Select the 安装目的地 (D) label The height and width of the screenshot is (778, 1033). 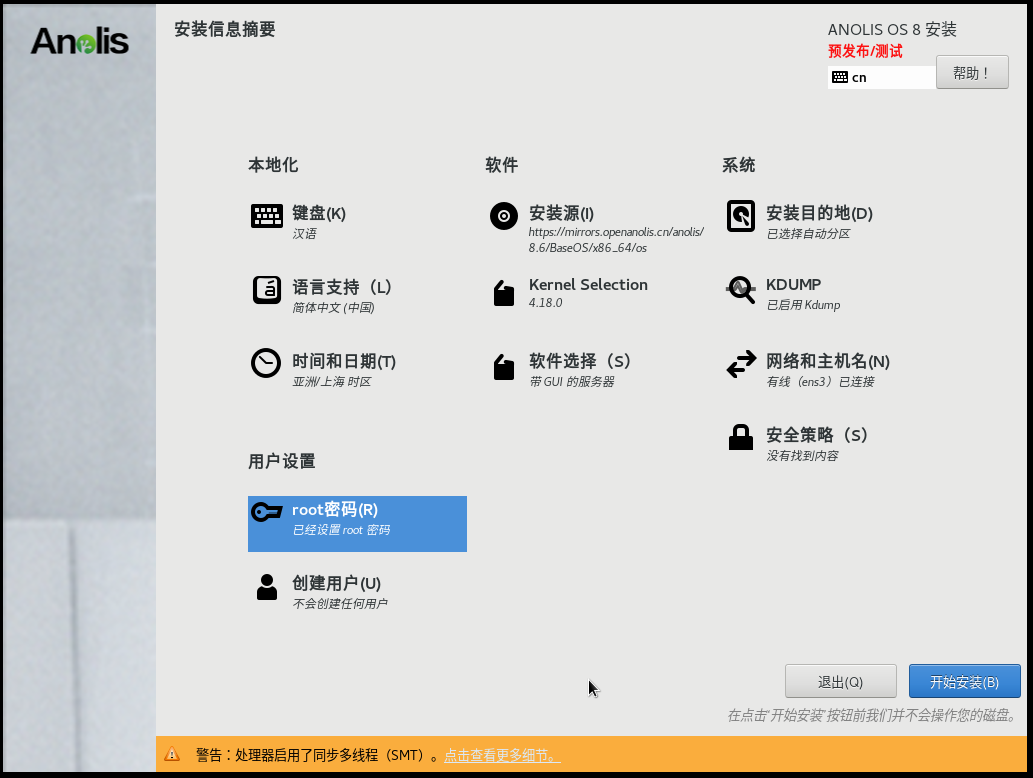click(819, 213)
